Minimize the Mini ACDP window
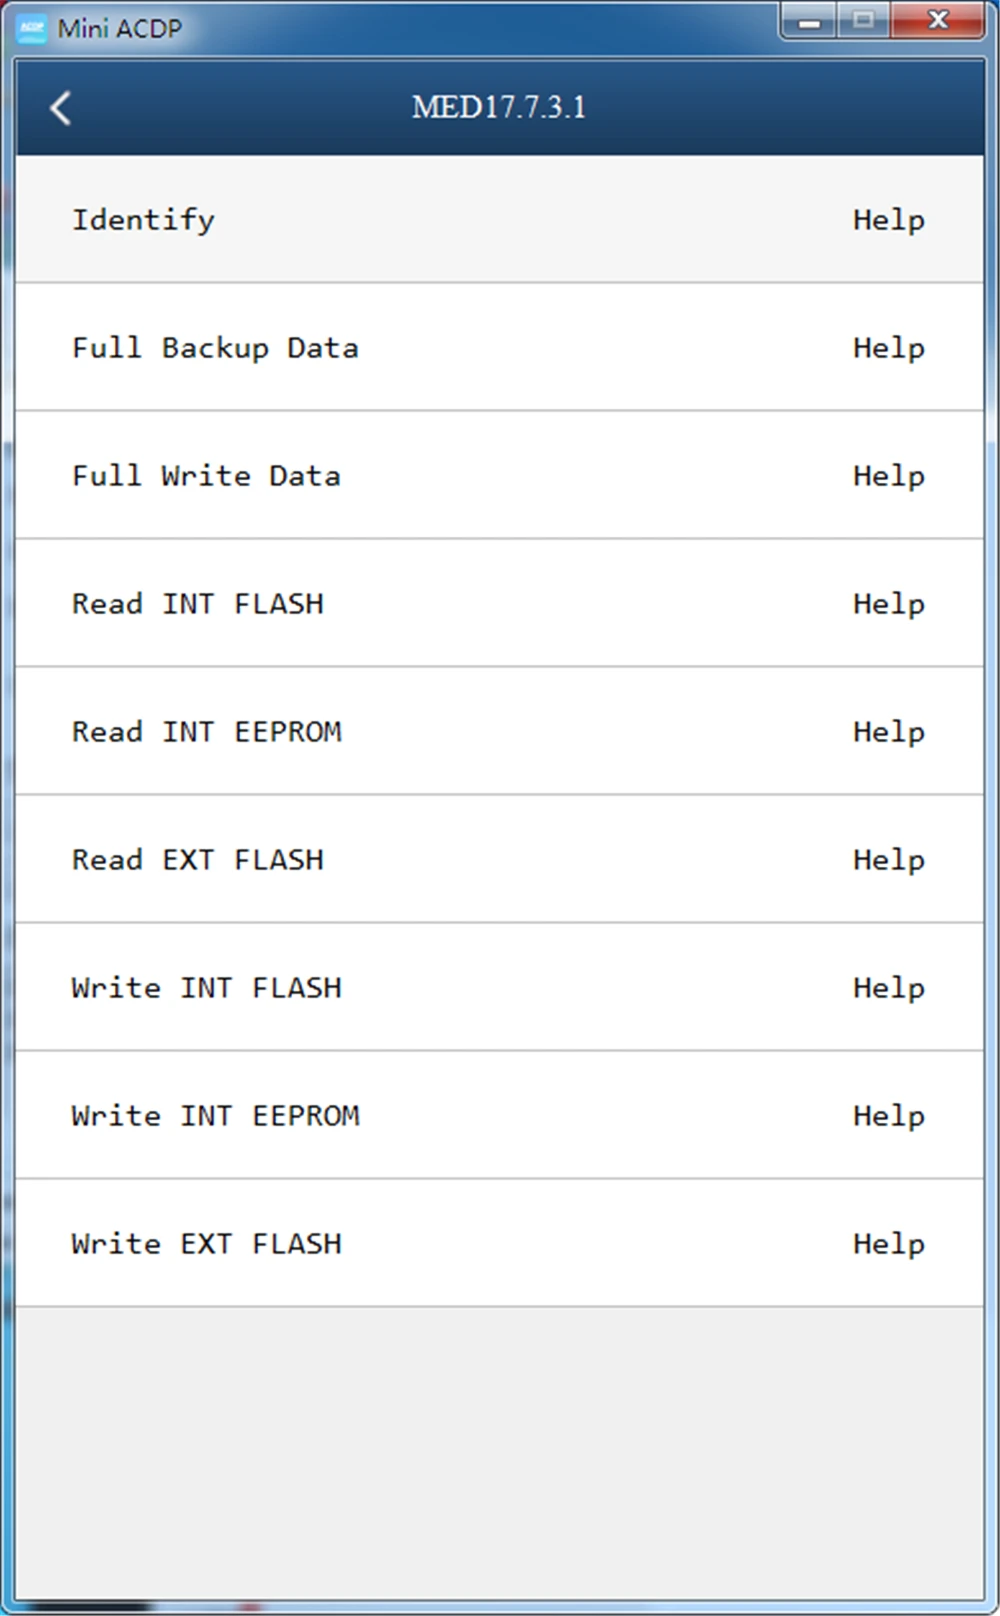Screen dimensions: 1000x1616 810,21
